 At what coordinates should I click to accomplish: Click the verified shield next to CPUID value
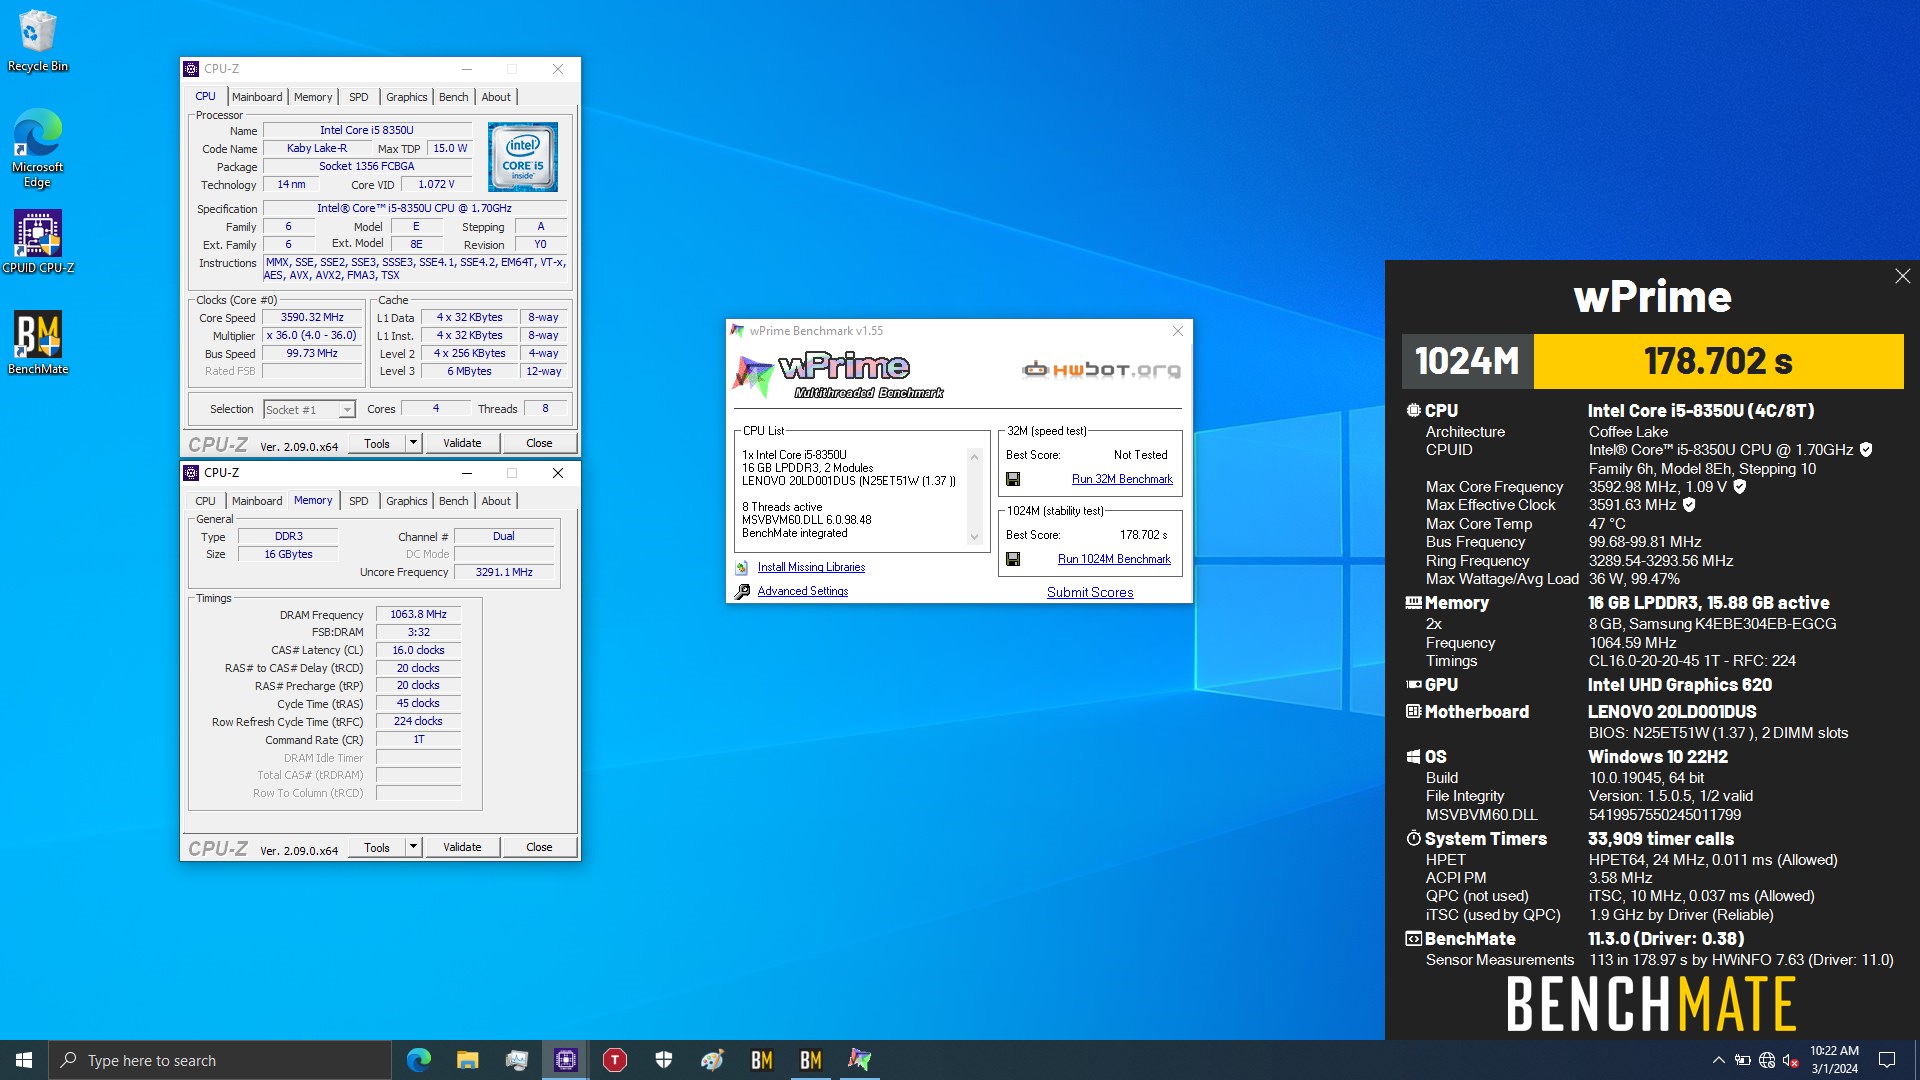coord(1866,450)
